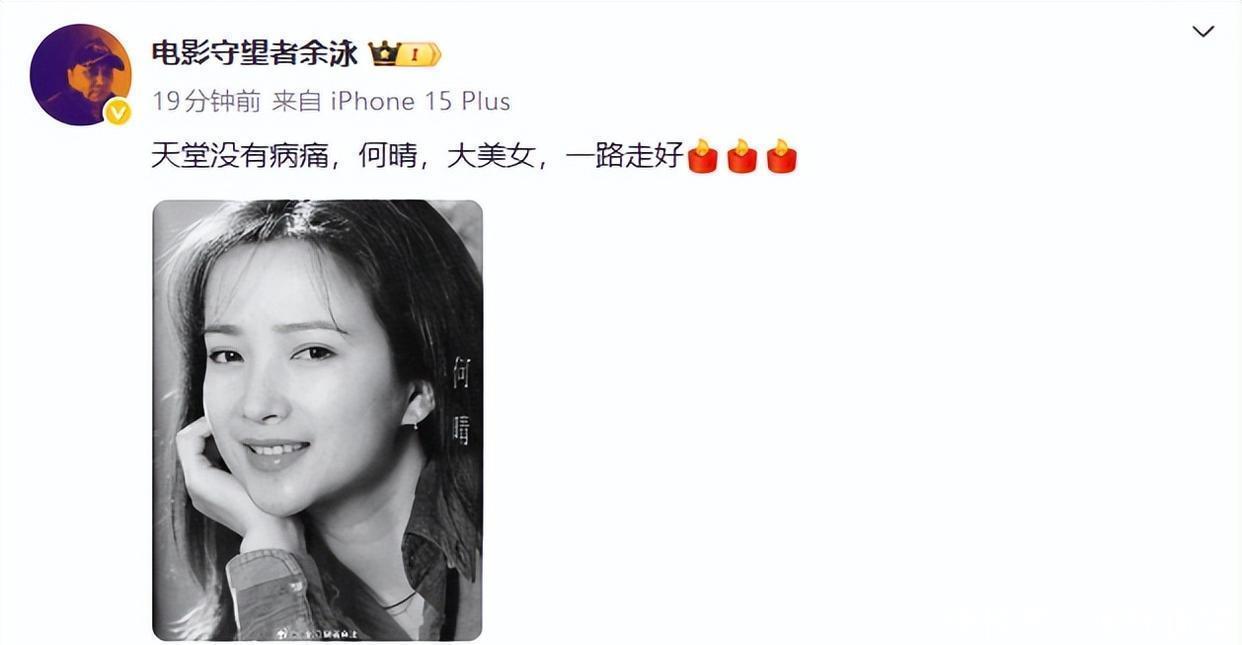Click the 19分钟前 timestamp

206,101
